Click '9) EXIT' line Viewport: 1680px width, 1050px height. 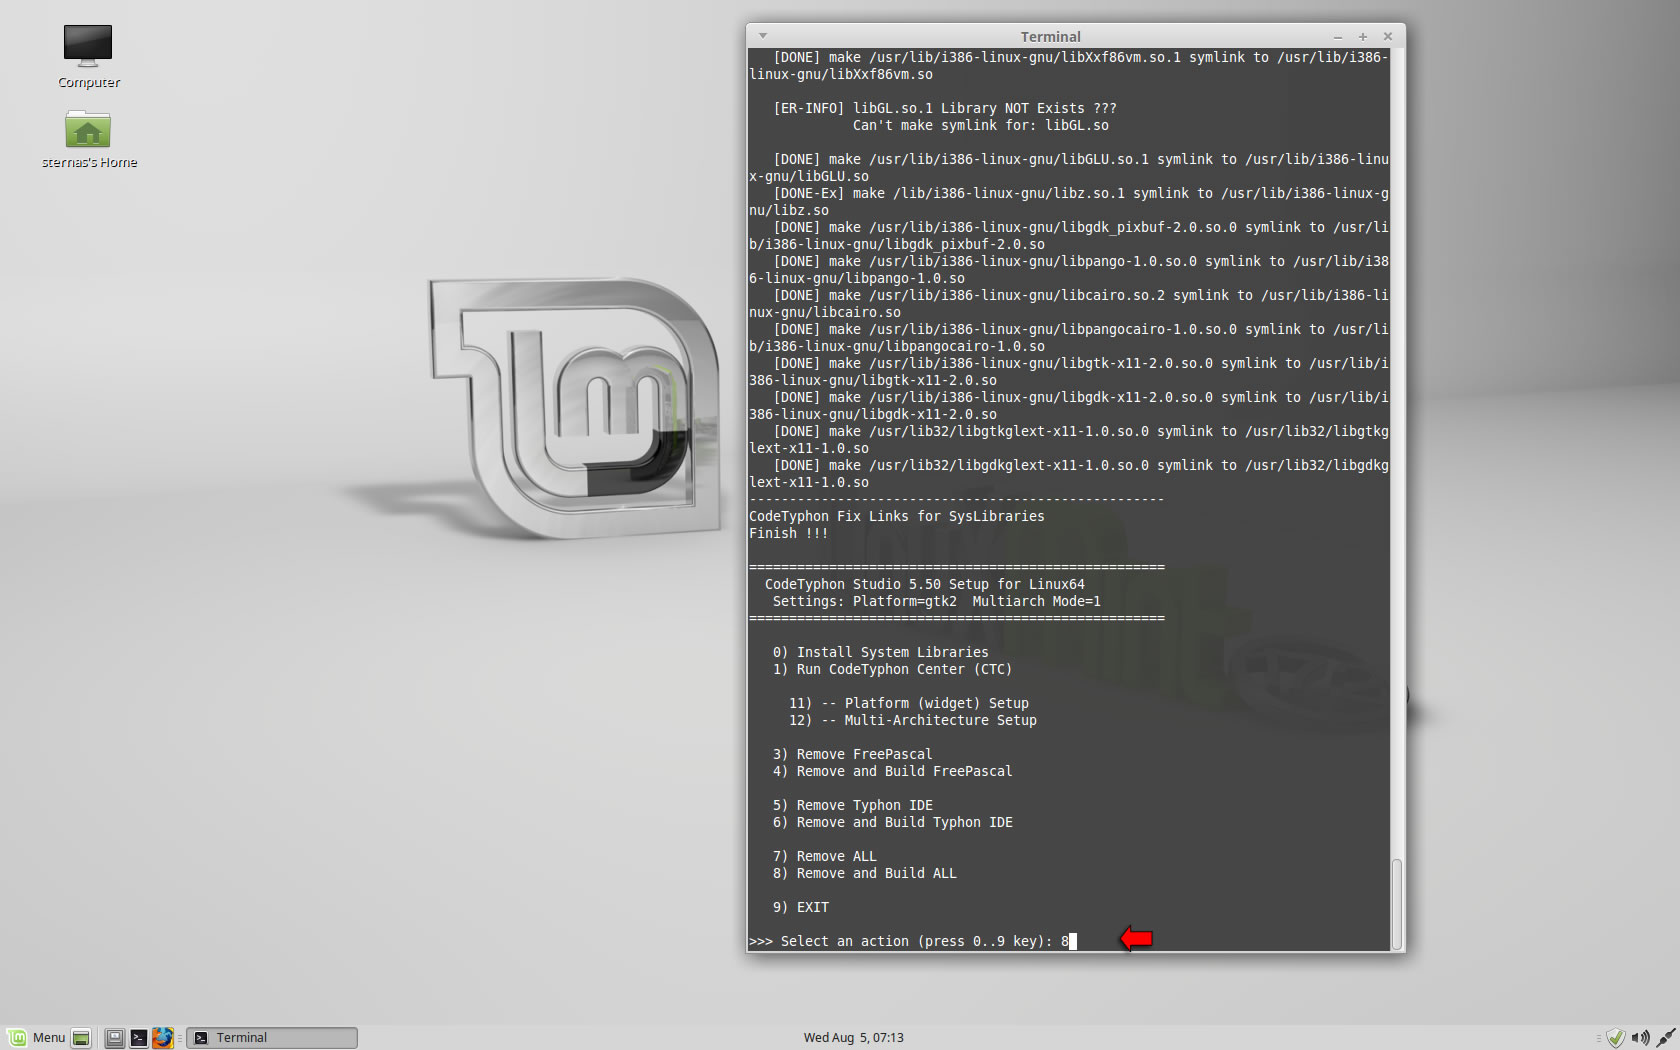pyautogui.click(x=800, y=907)
